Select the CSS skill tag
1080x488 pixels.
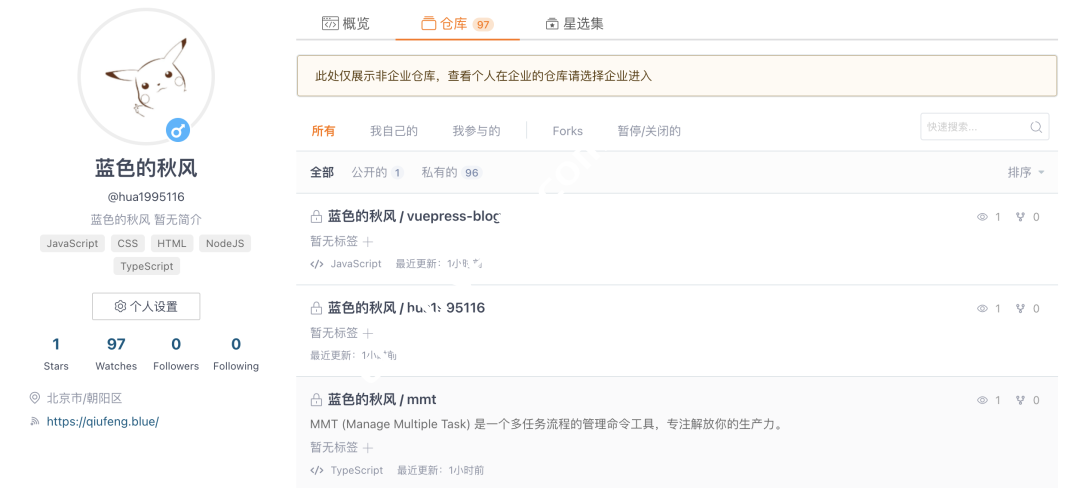click(127, 243)
